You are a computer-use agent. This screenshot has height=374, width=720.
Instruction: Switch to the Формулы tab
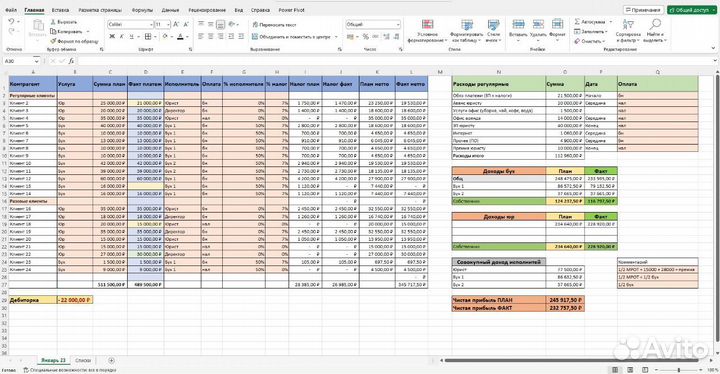(142, 10)
